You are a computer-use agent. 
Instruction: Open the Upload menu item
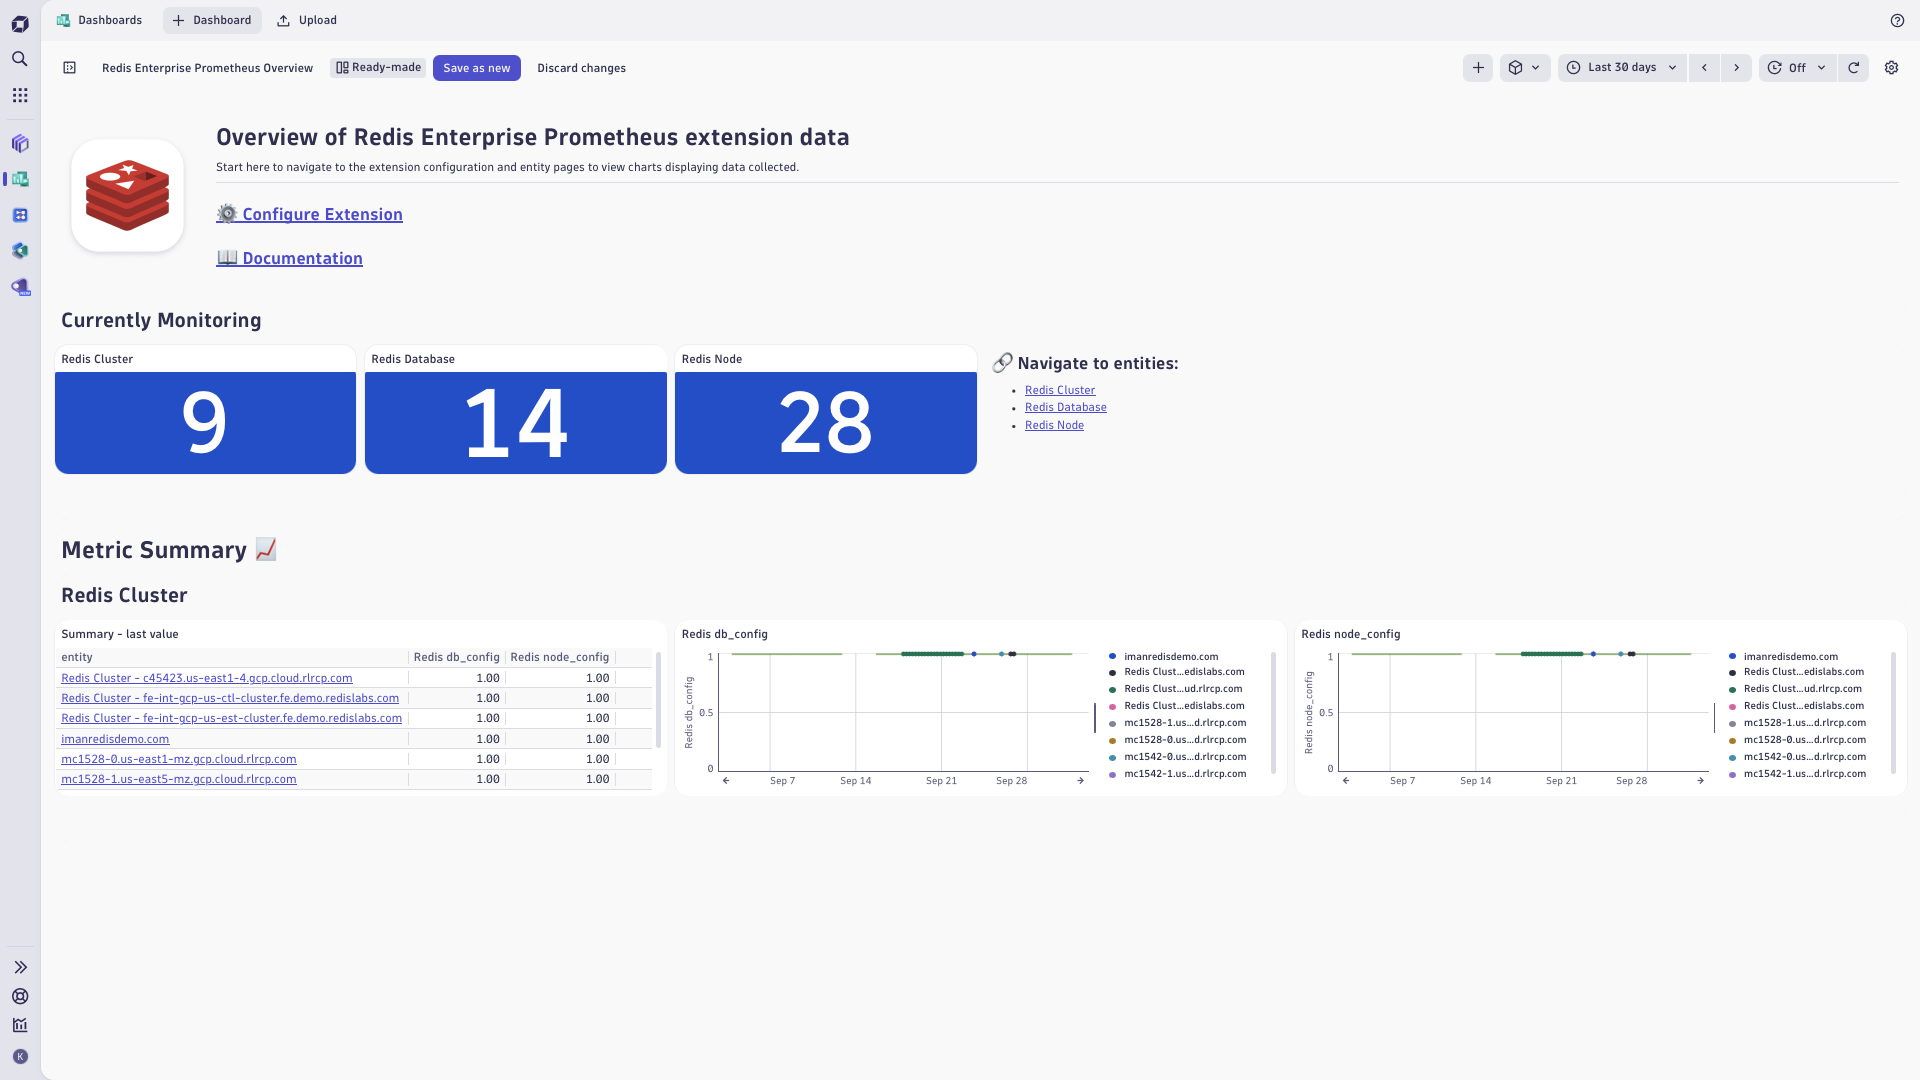[x=306, y=20]
